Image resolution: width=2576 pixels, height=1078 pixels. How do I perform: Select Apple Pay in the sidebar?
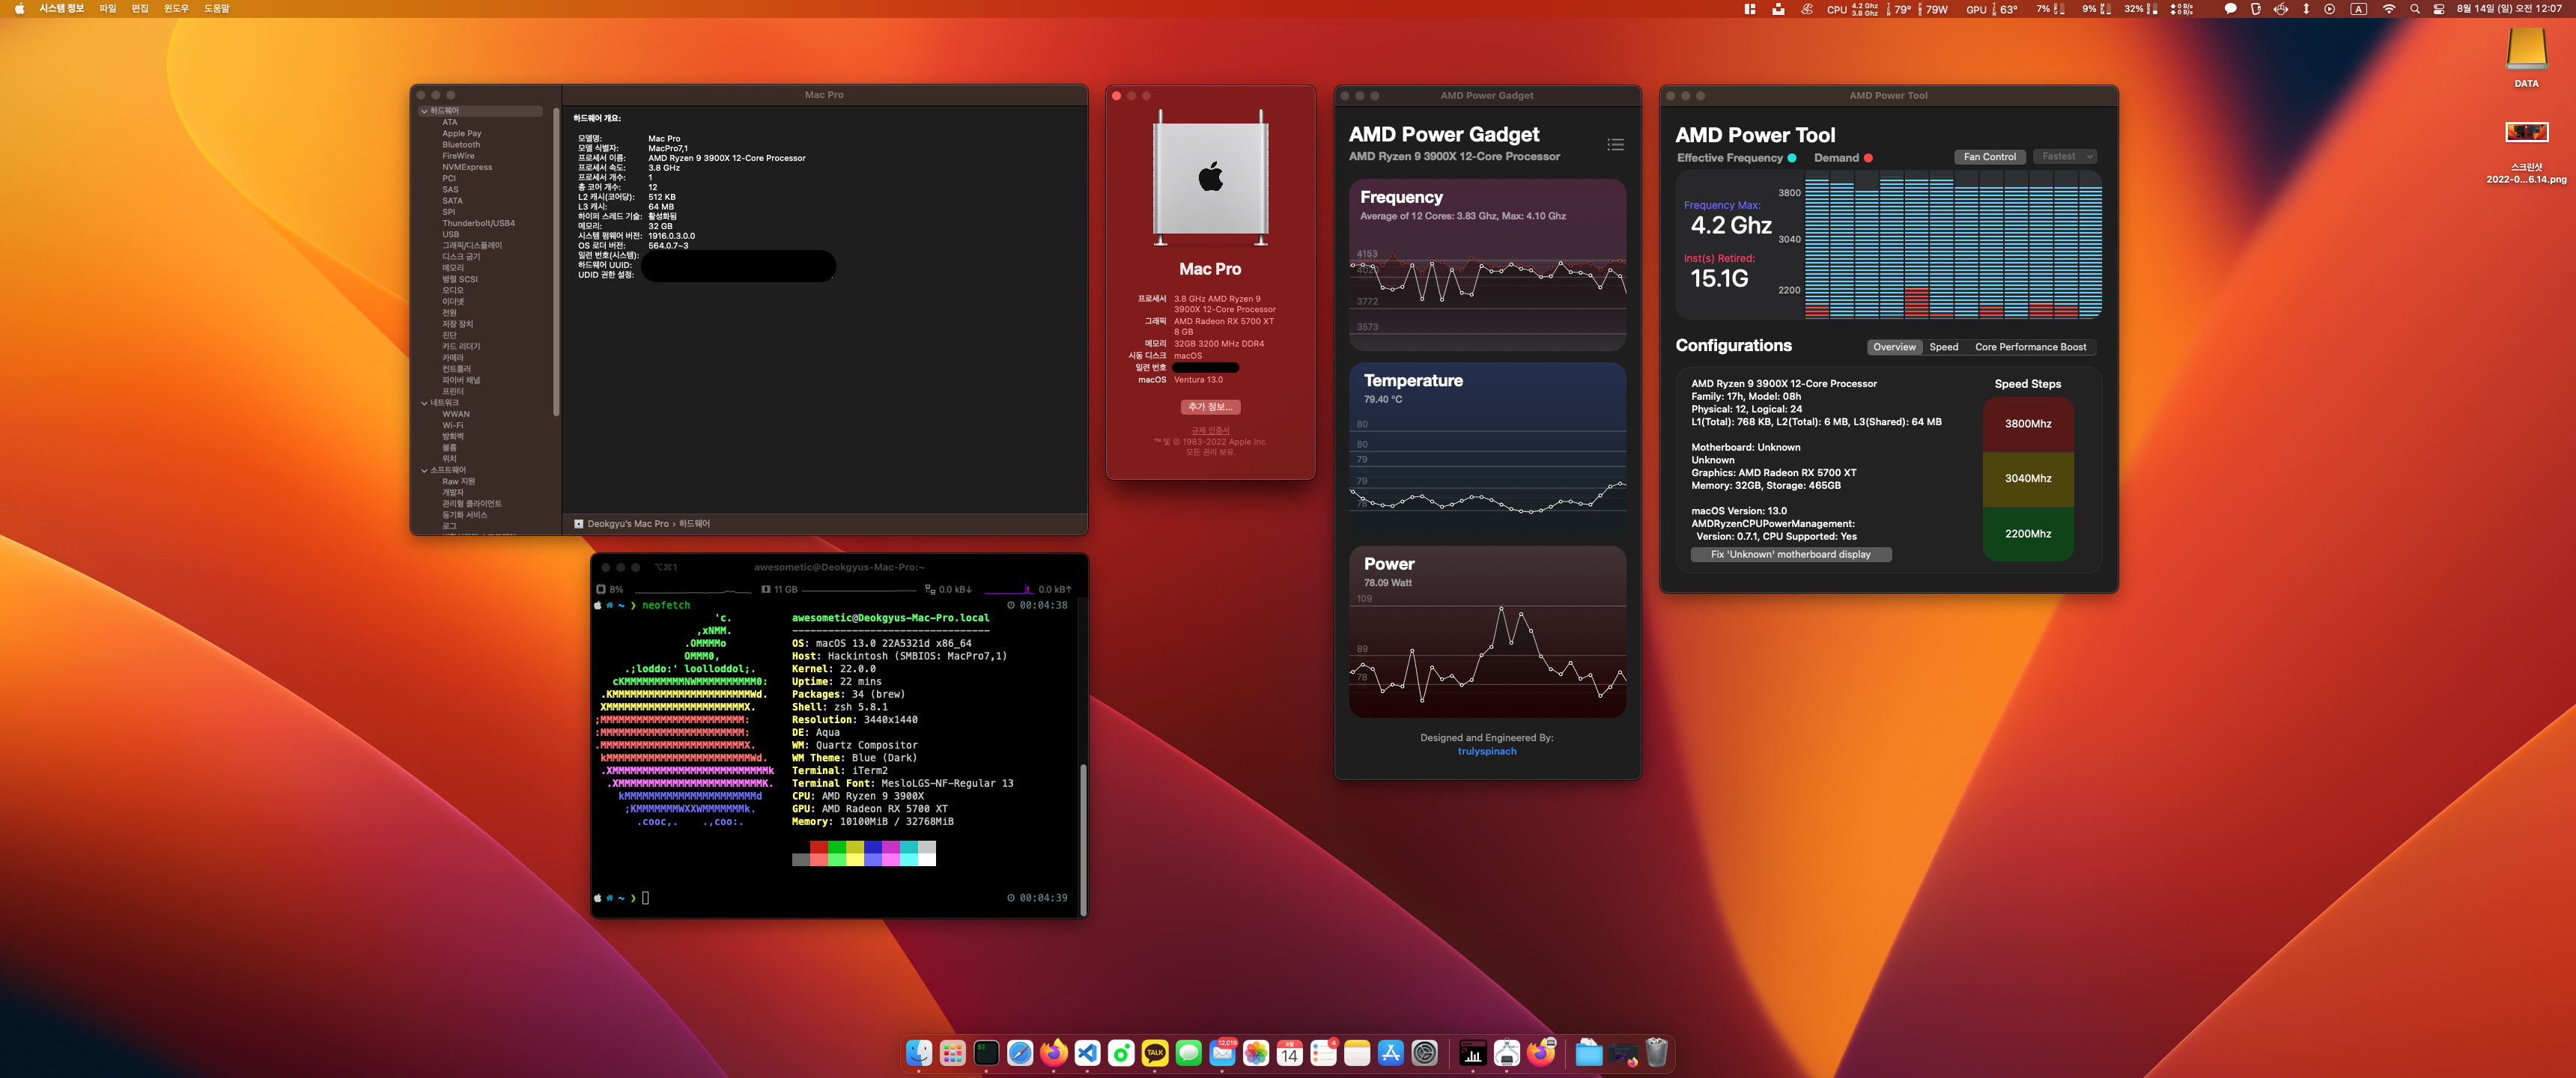pyautogui.click(x=461, y=134)
